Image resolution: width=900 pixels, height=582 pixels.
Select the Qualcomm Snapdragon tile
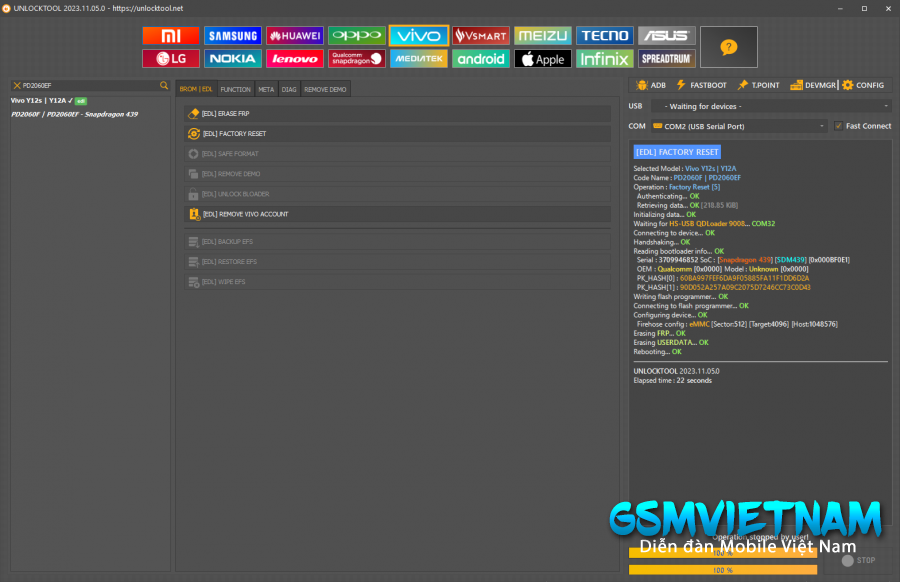click(x=356, y=59)
